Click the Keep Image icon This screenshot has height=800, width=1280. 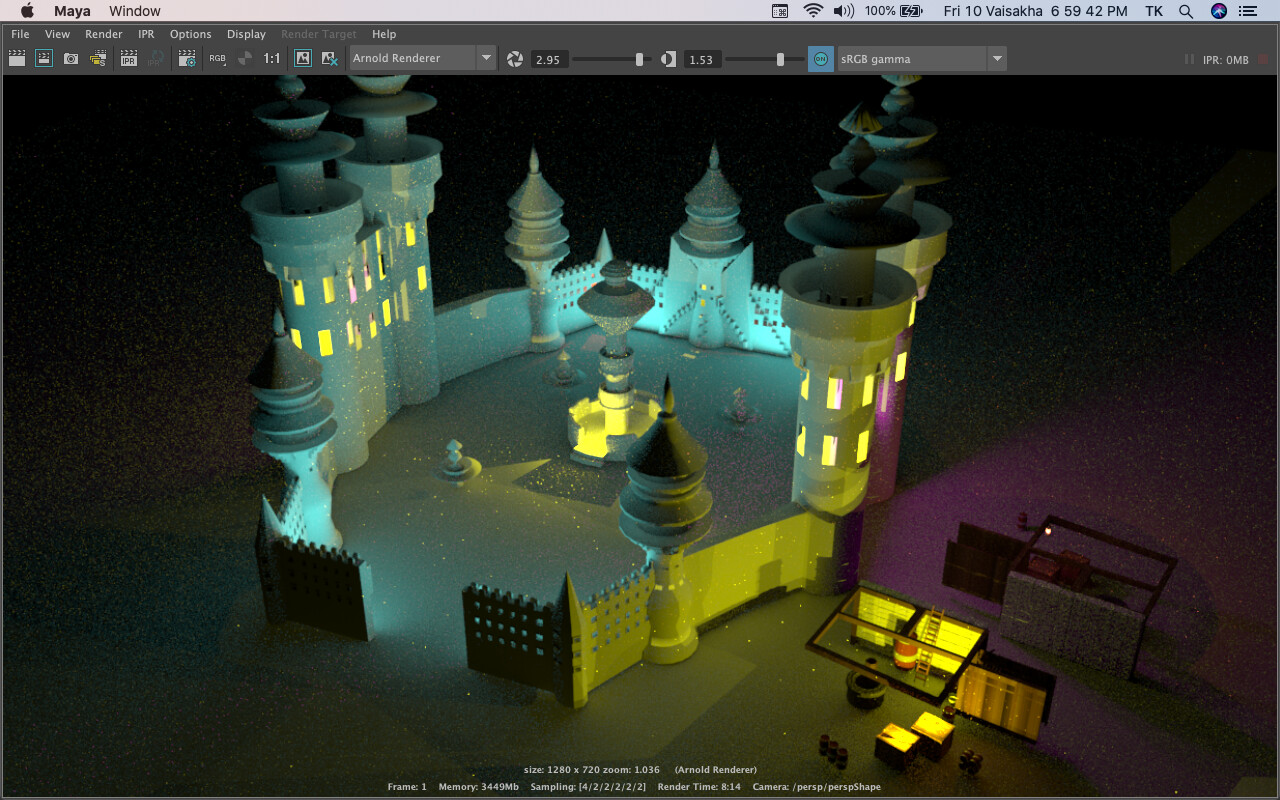point(302,59)
